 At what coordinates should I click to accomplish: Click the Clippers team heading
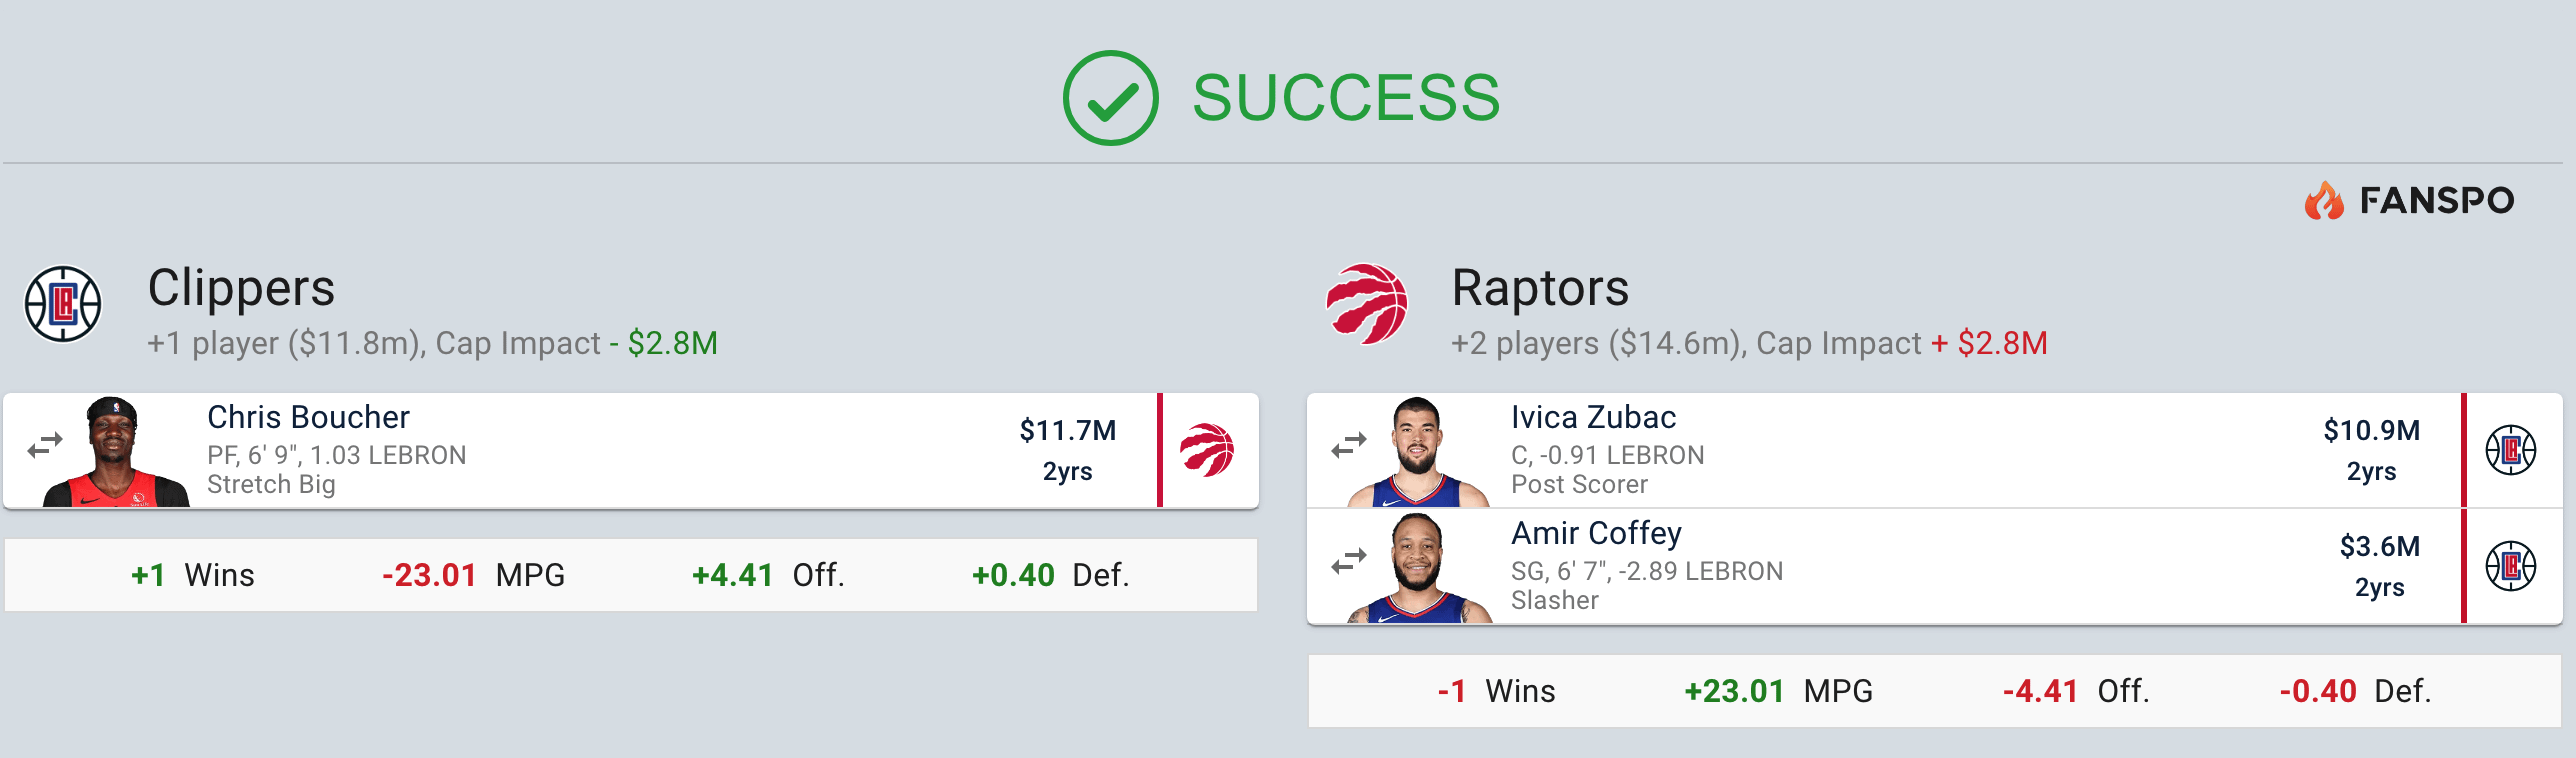(241, 288)
